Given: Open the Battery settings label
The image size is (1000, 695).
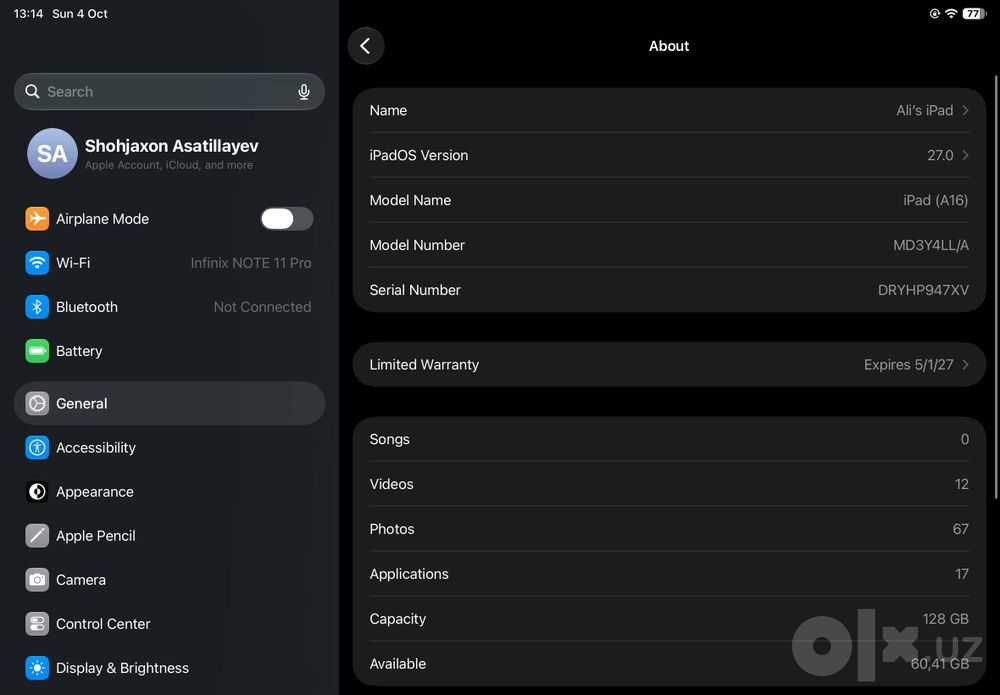Looking at the screenshot, I should (x=79, y=351).
